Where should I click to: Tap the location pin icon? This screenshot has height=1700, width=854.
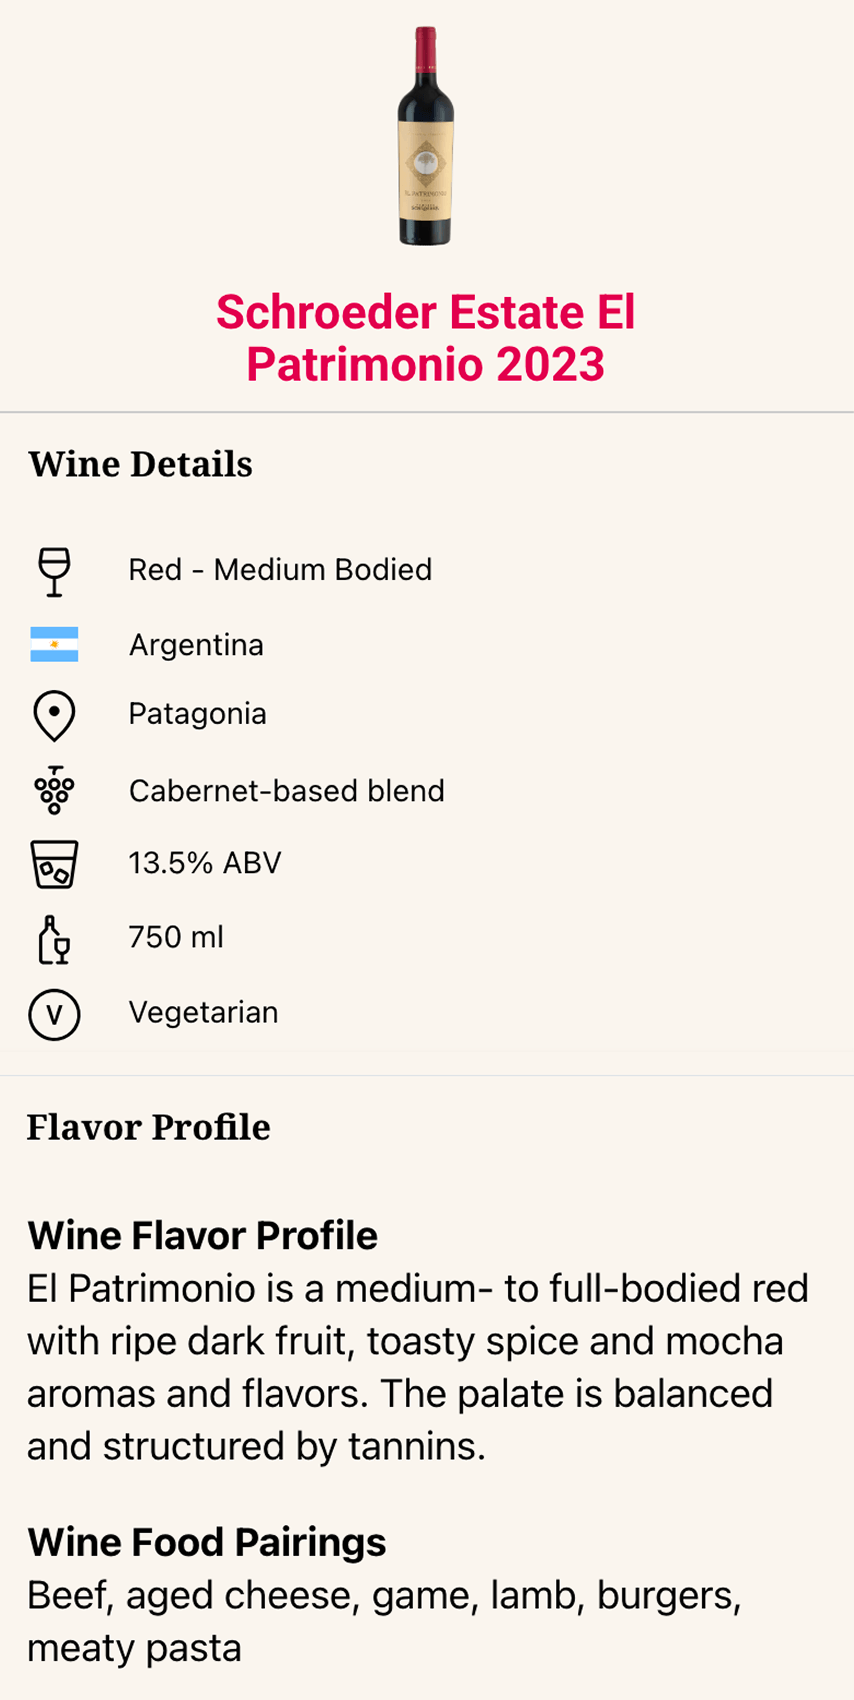click(54, 716)
